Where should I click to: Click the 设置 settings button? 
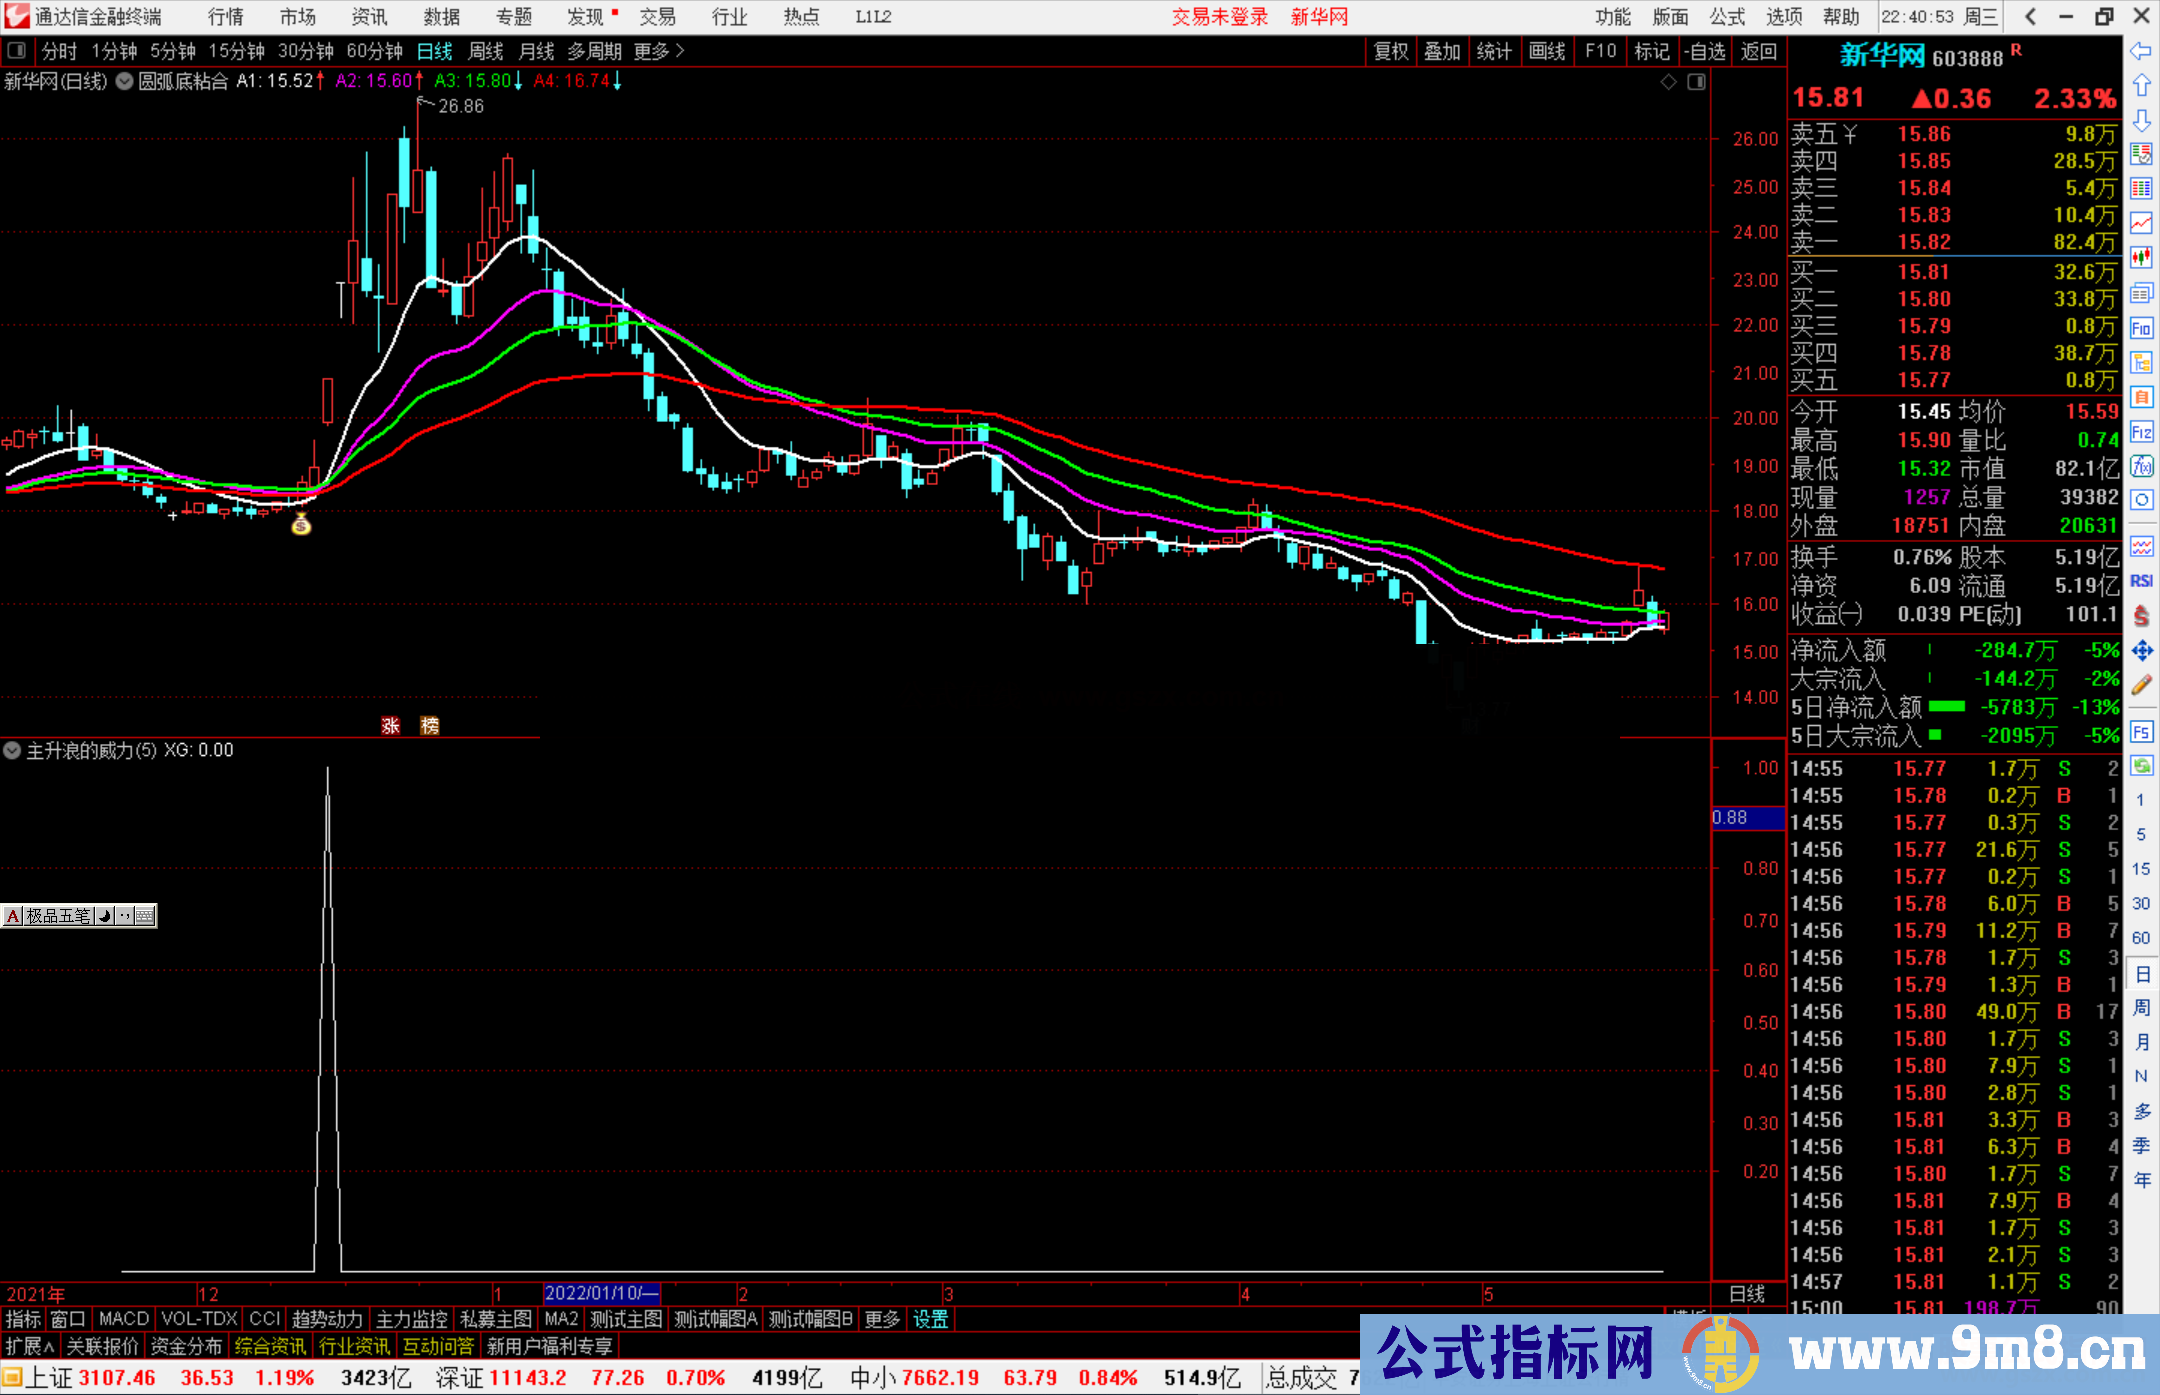tap(931, 1320)
